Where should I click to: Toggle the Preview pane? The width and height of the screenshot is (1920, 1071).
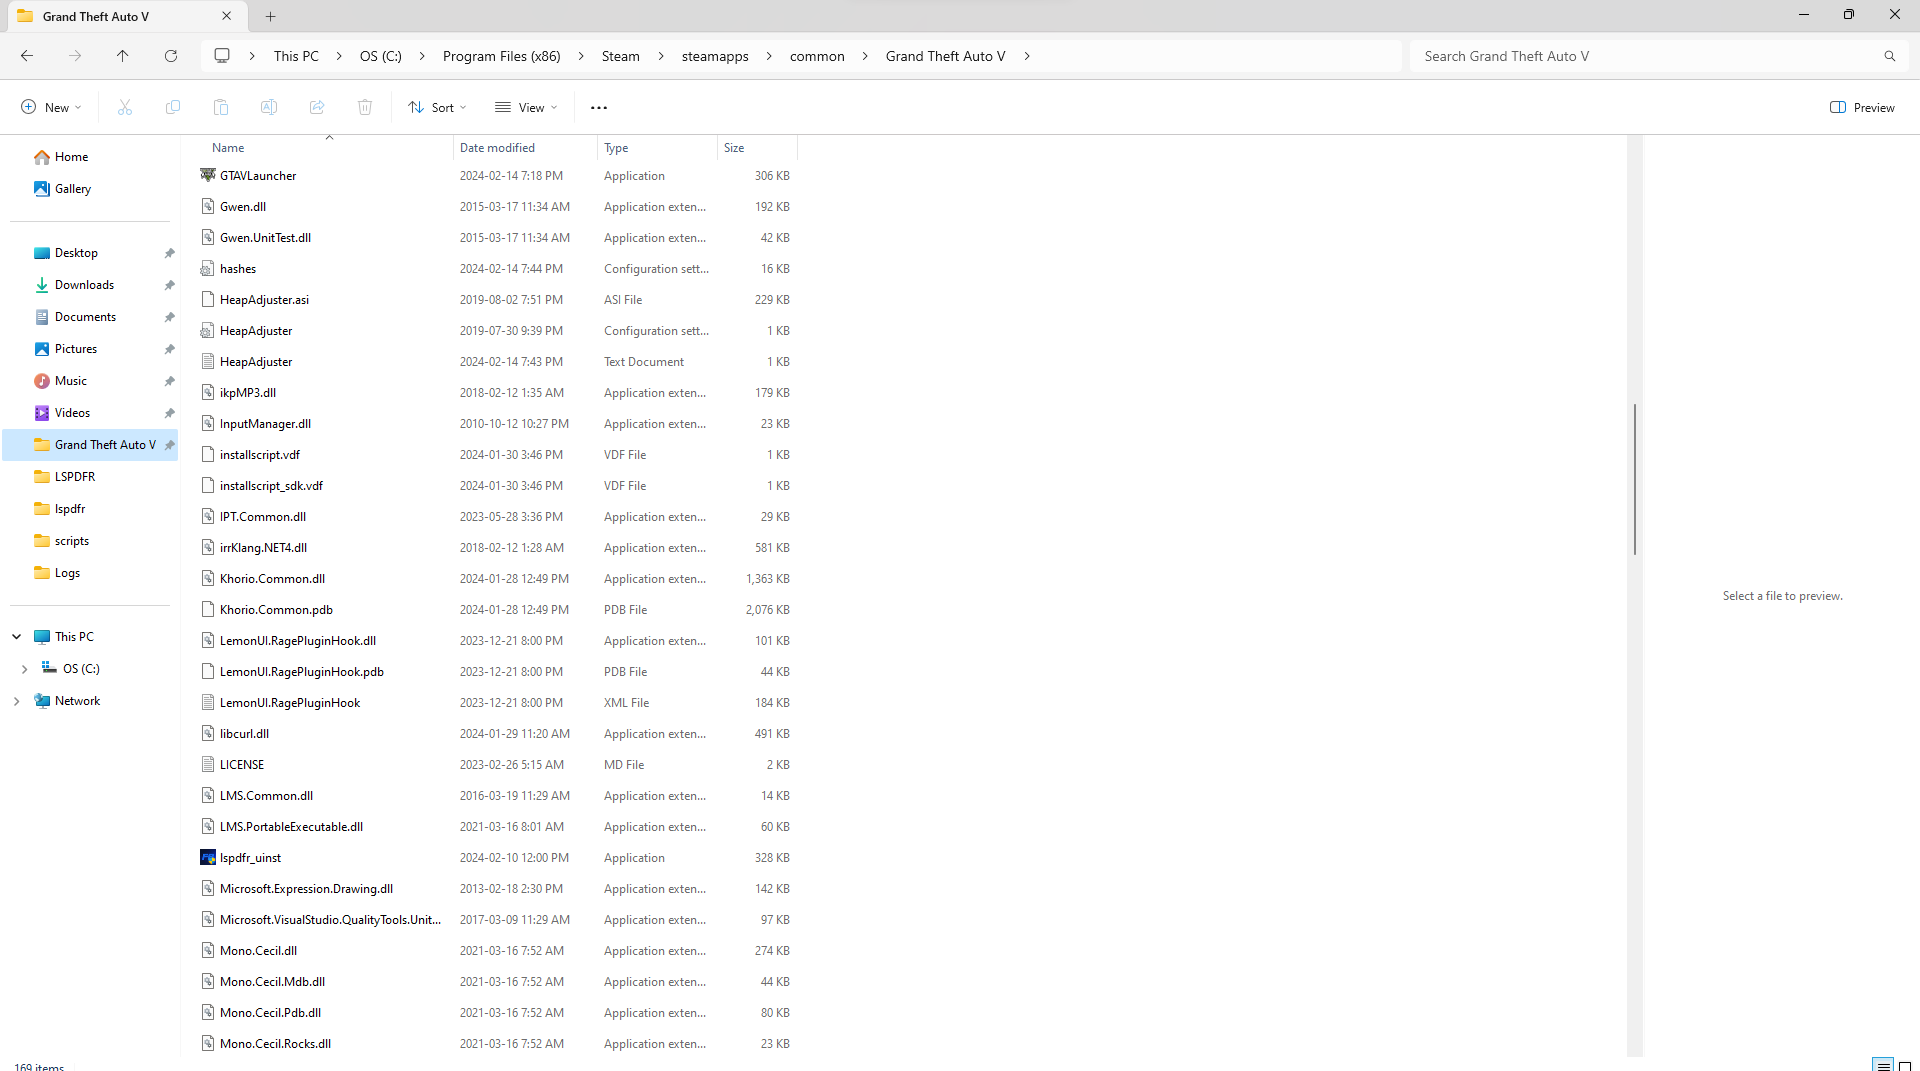click(1862, 107)
